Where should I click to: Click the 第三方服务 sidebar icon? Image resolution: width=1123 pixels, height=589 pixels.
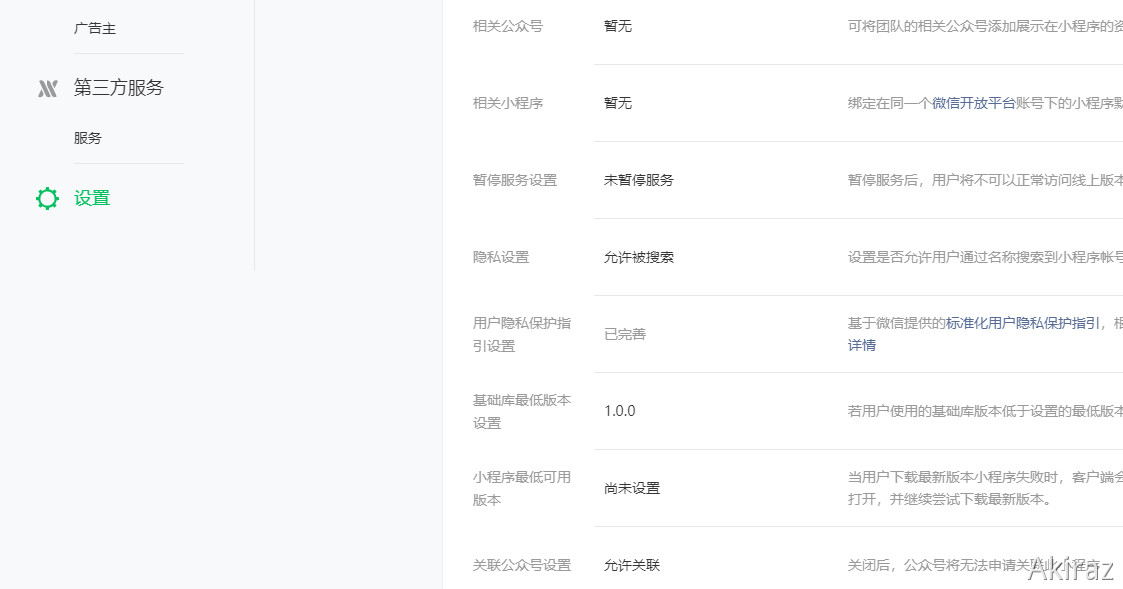(48, 88)
